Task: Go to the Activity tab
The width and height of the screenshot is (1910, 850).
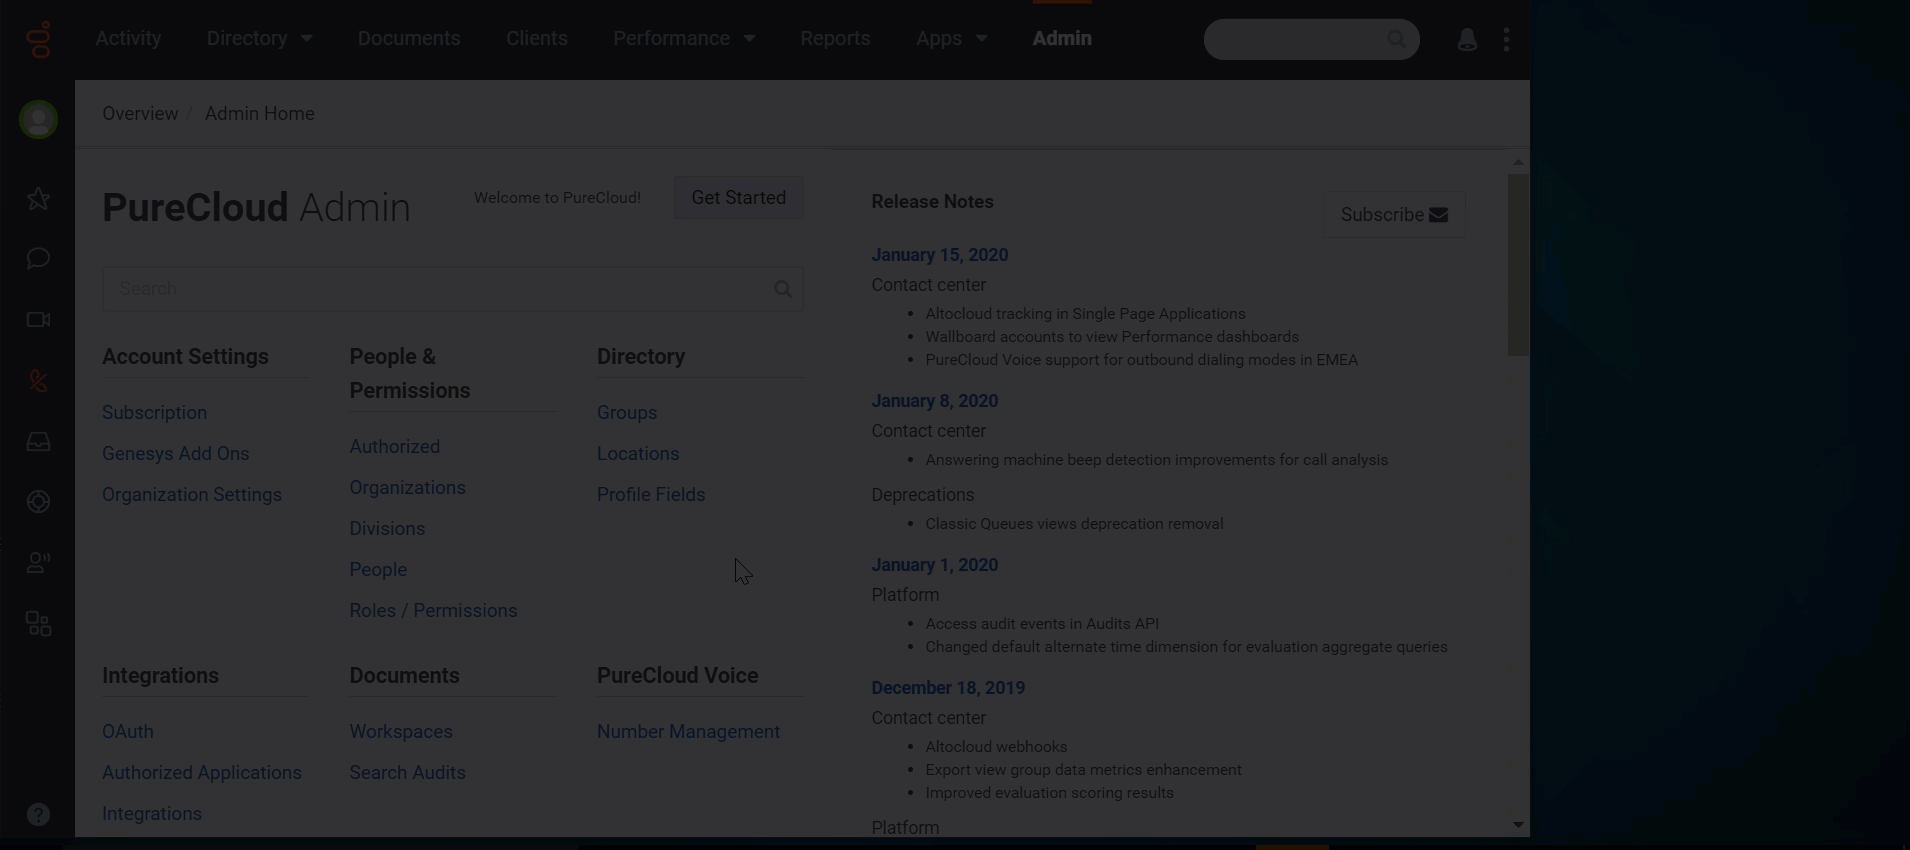Action: pos(128,38)
